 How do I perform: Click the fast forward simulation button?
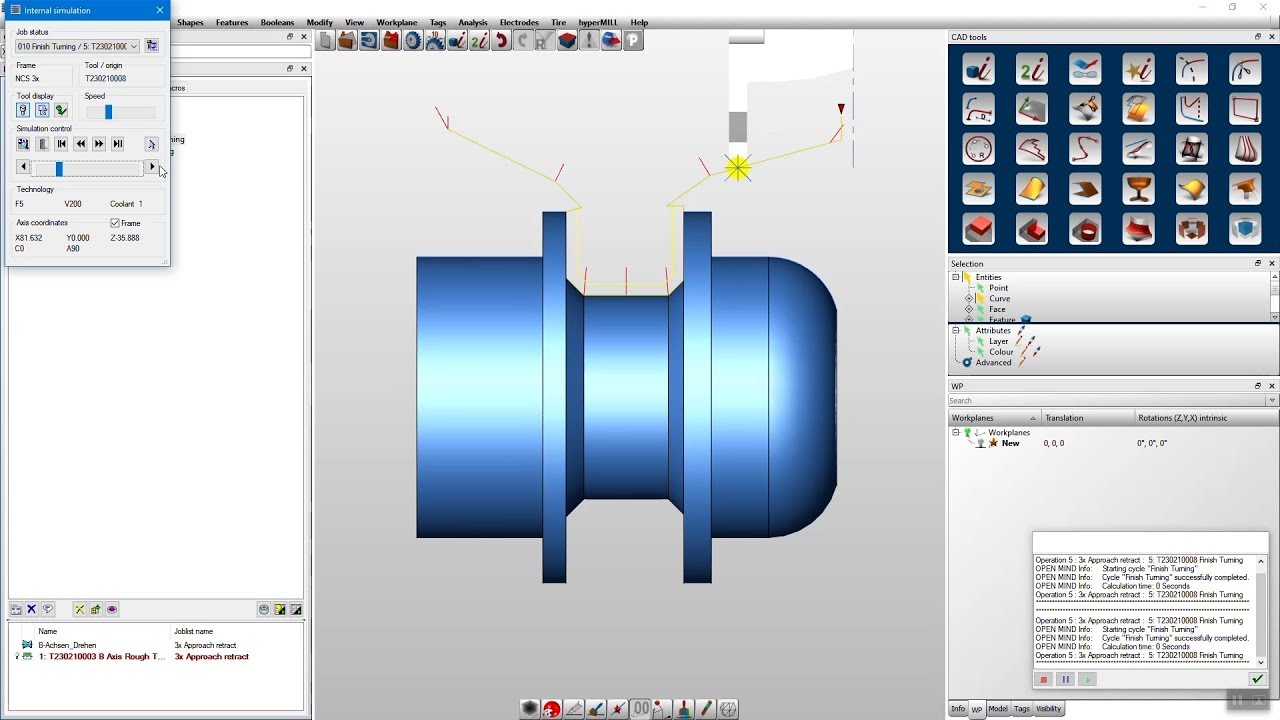tap(99, 144)
